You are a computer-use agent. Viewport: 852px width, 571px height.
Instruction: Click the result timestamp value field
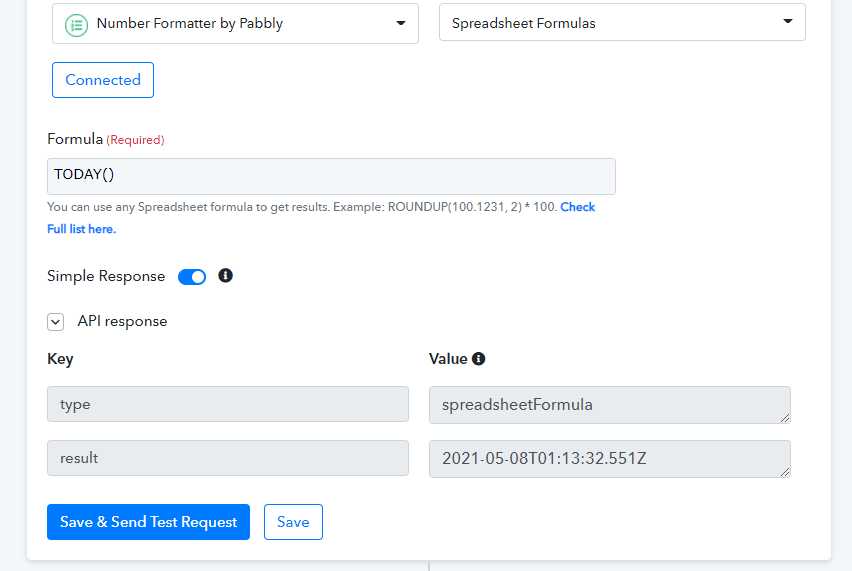[x=610, y=459]
